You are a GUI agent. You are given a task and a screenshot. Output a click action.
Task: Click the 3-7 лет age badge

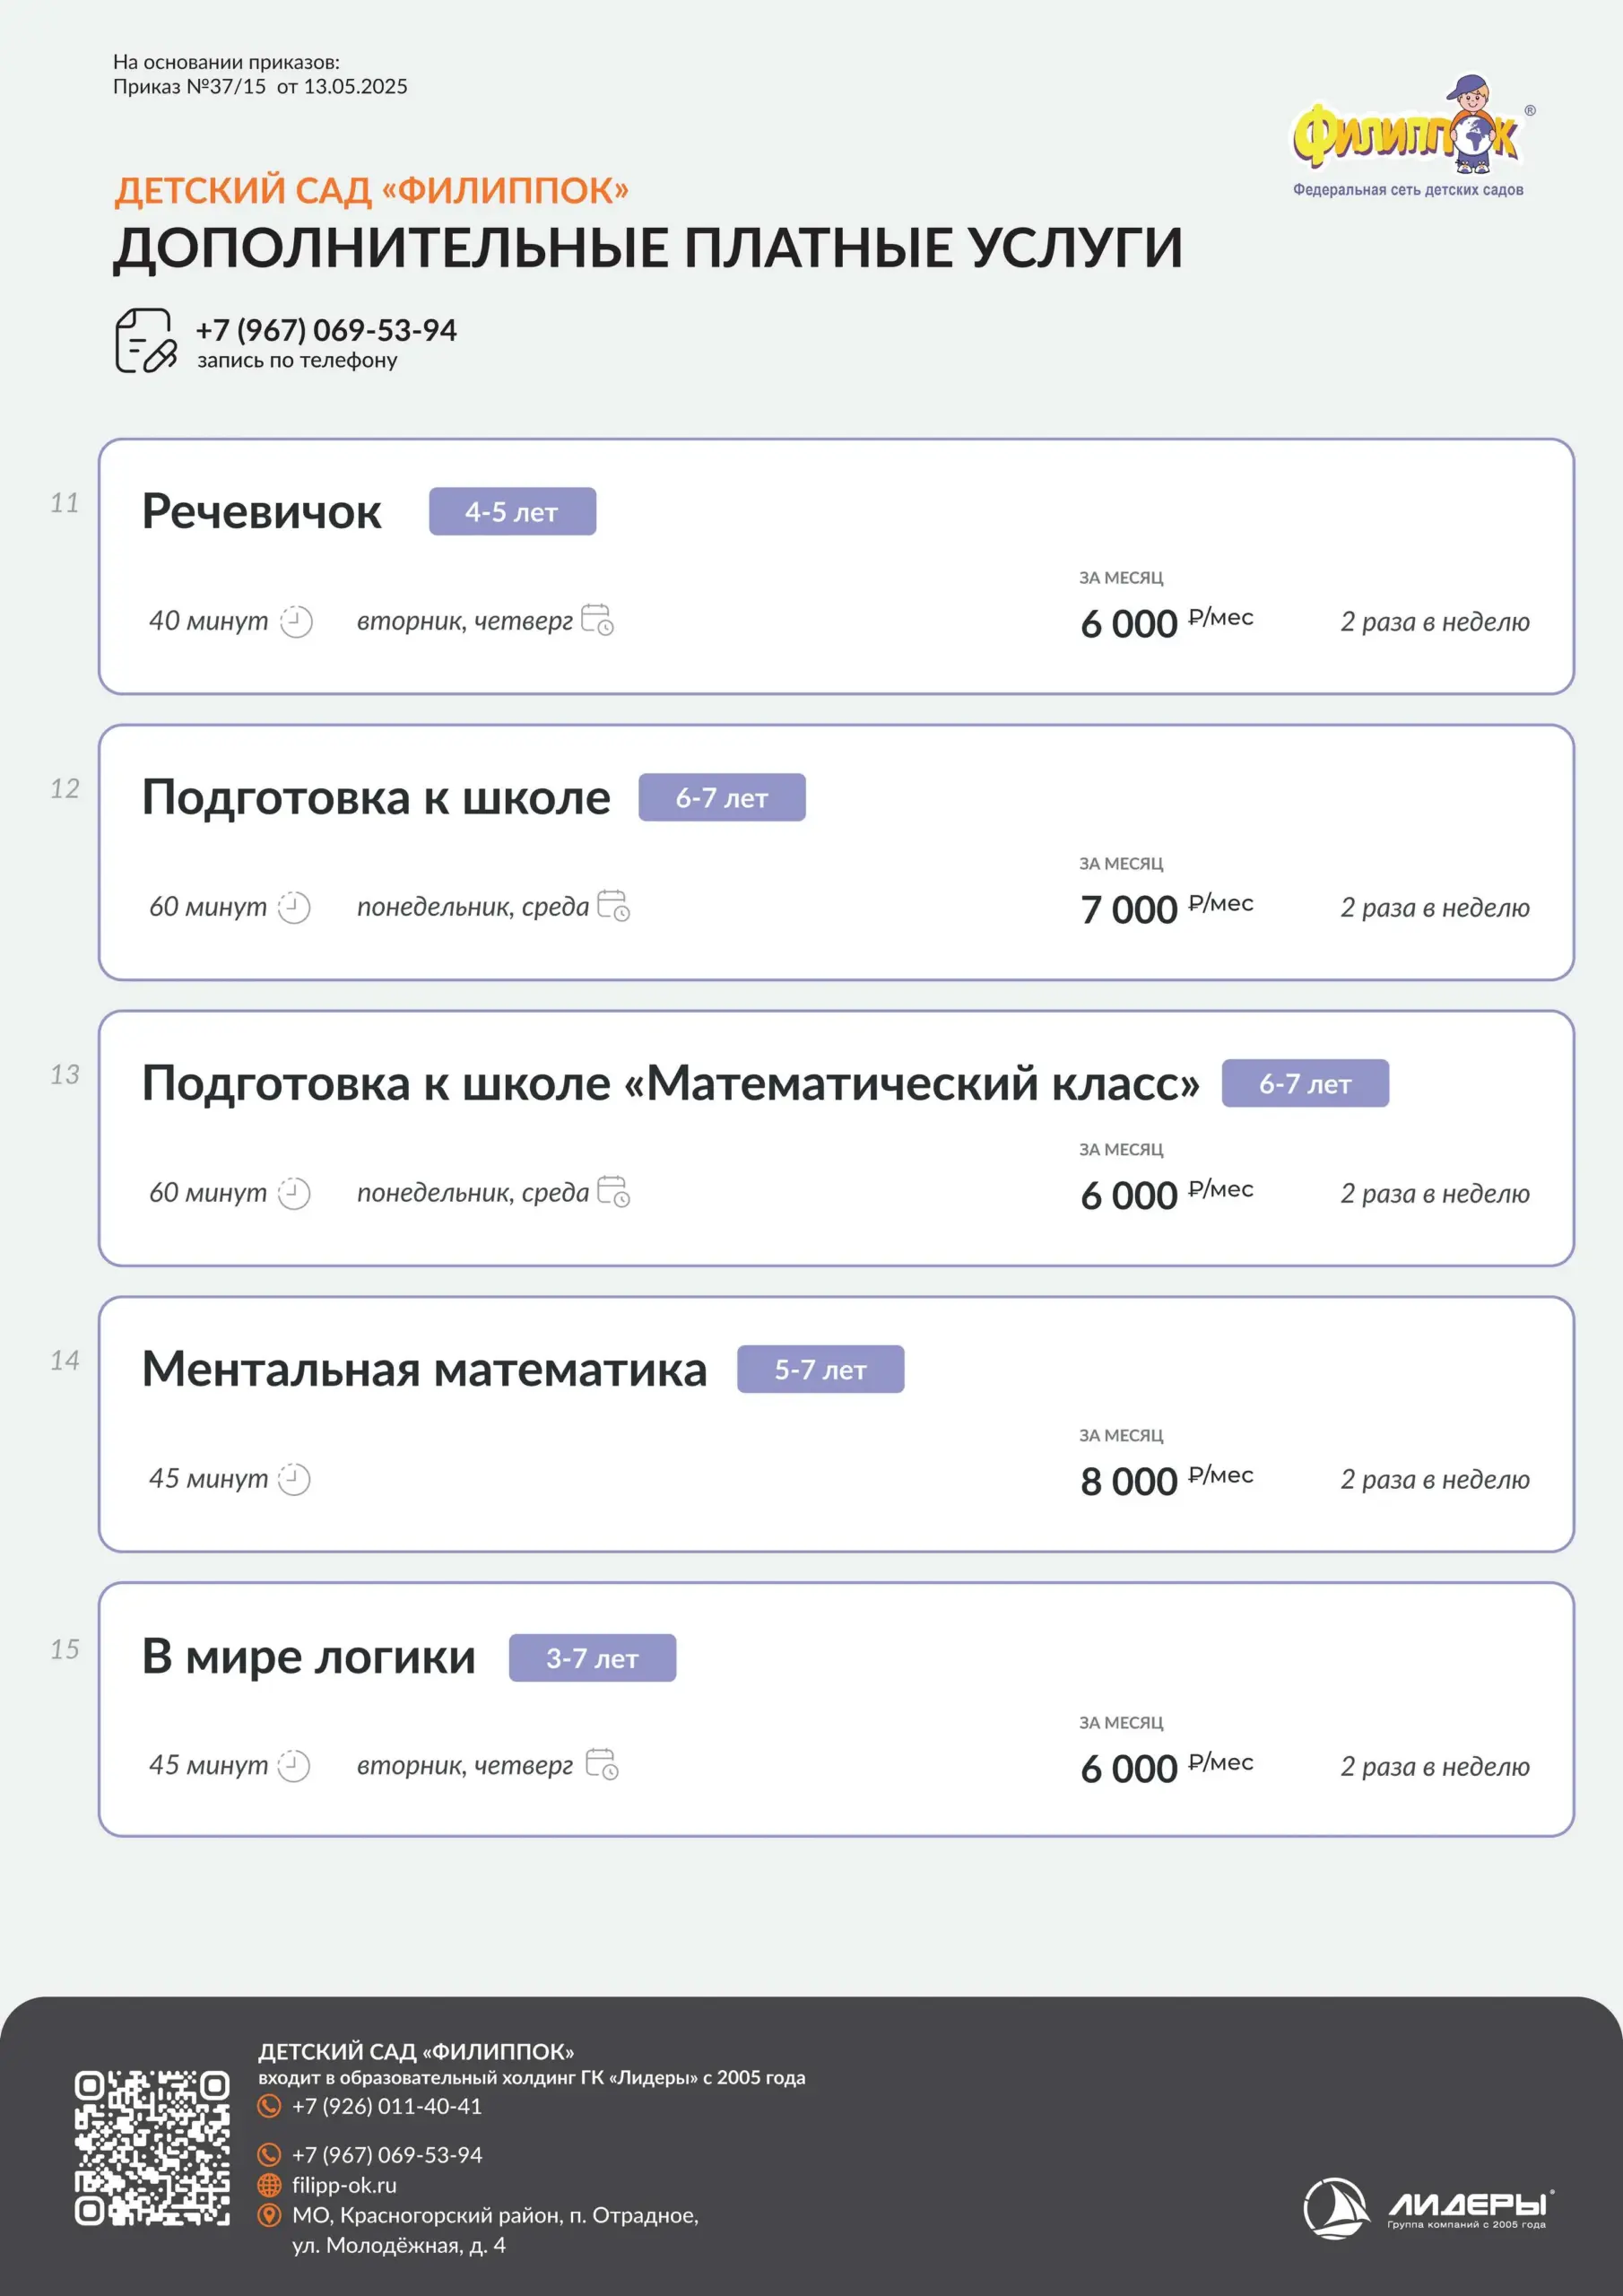(592, 1658)
